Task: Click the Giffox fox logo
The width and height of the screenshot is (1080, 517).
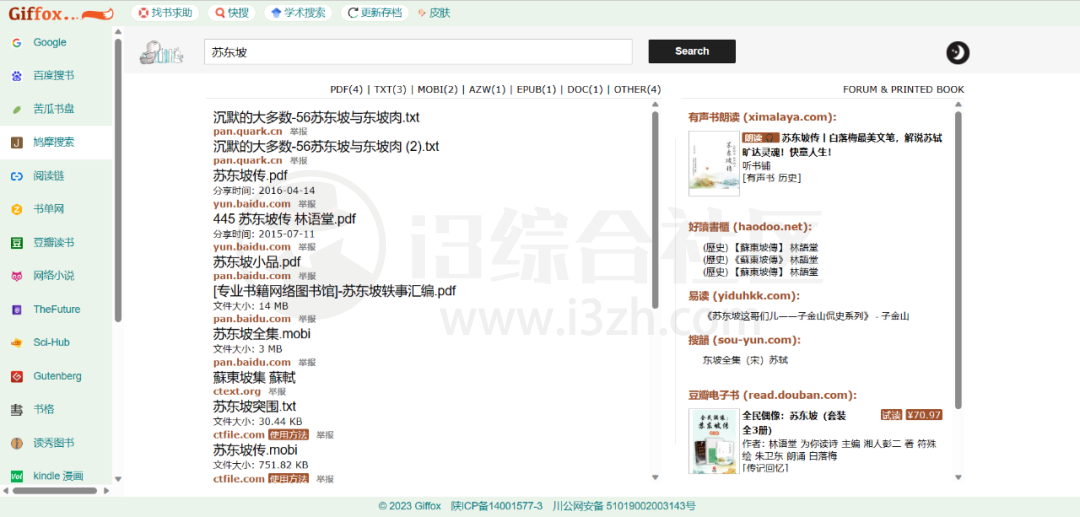Action: tap(61, 13)
